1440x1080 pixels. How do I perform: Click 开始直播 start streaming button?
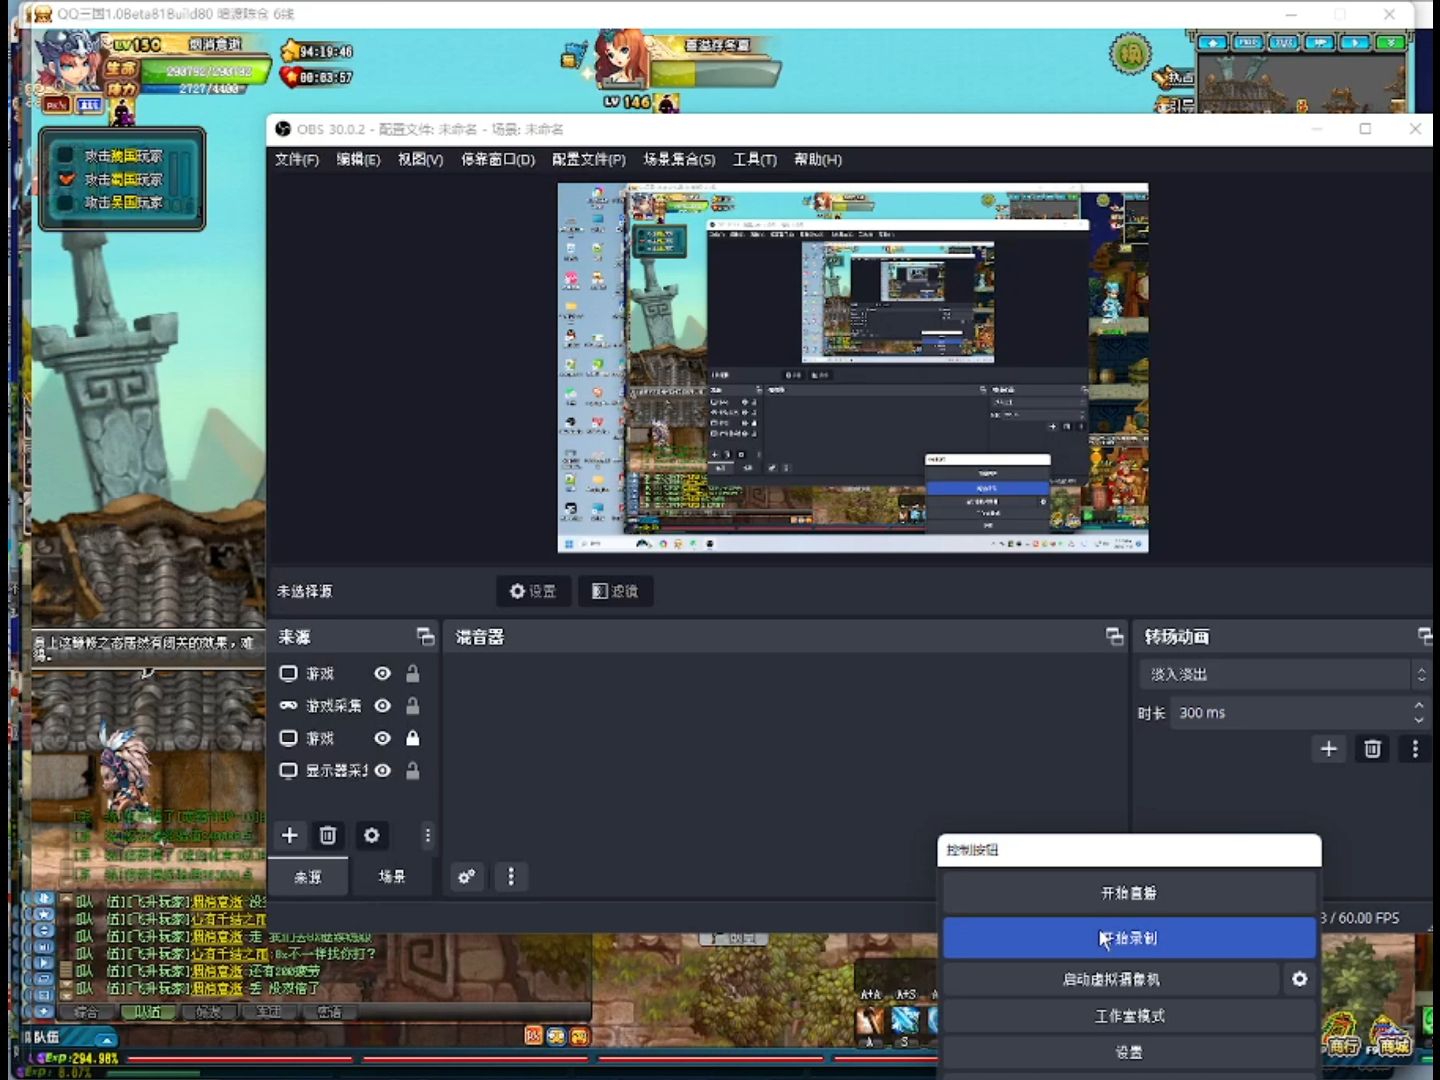coord(1129,893)
